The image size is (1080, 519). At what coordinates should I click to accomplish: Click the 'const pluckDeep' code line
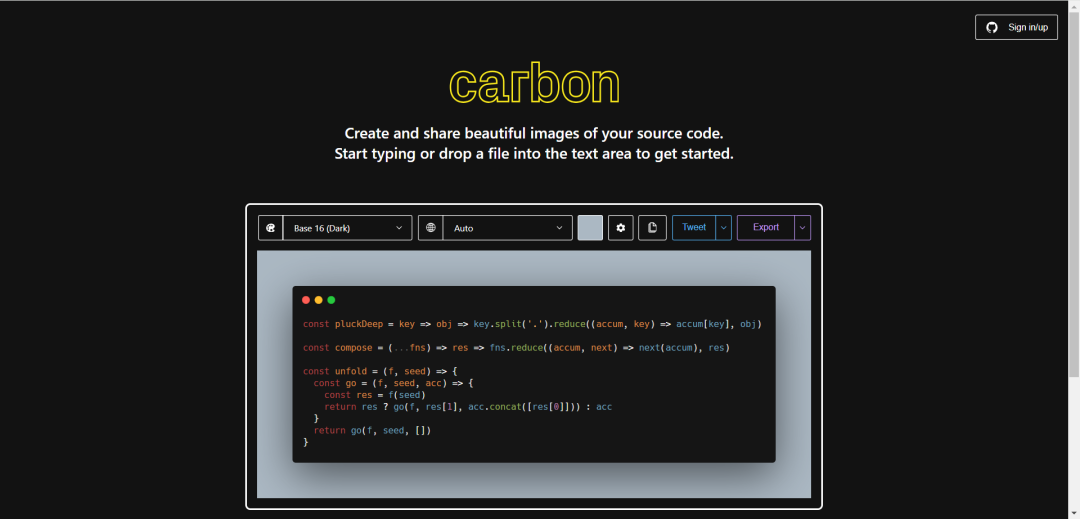[x=532, y=324]
